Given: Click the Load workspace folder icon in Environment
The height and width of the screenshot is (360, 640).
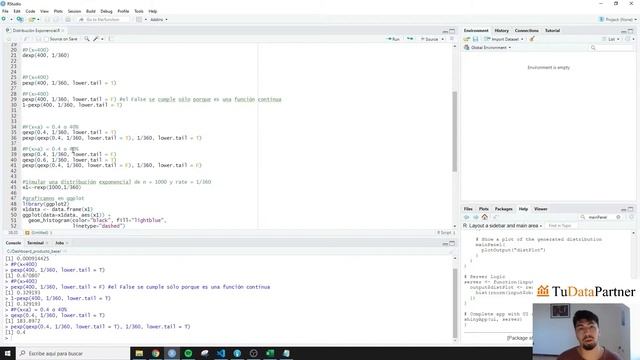Looking at the screenshot, I should coord(467,39).
